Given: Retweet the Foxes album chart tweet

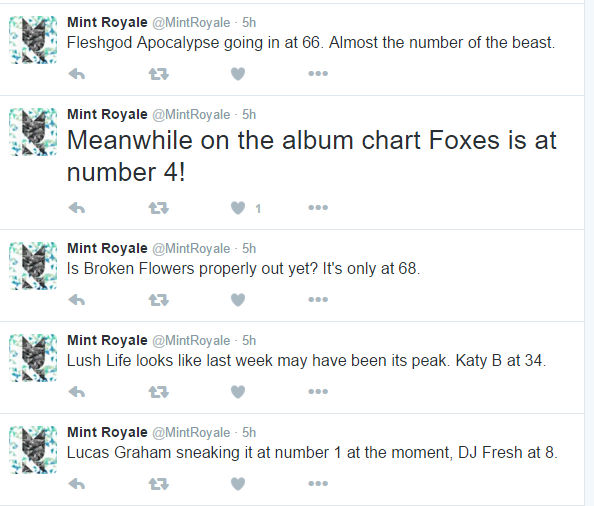Looking at the screenshot, I should (x=158, y=208).
